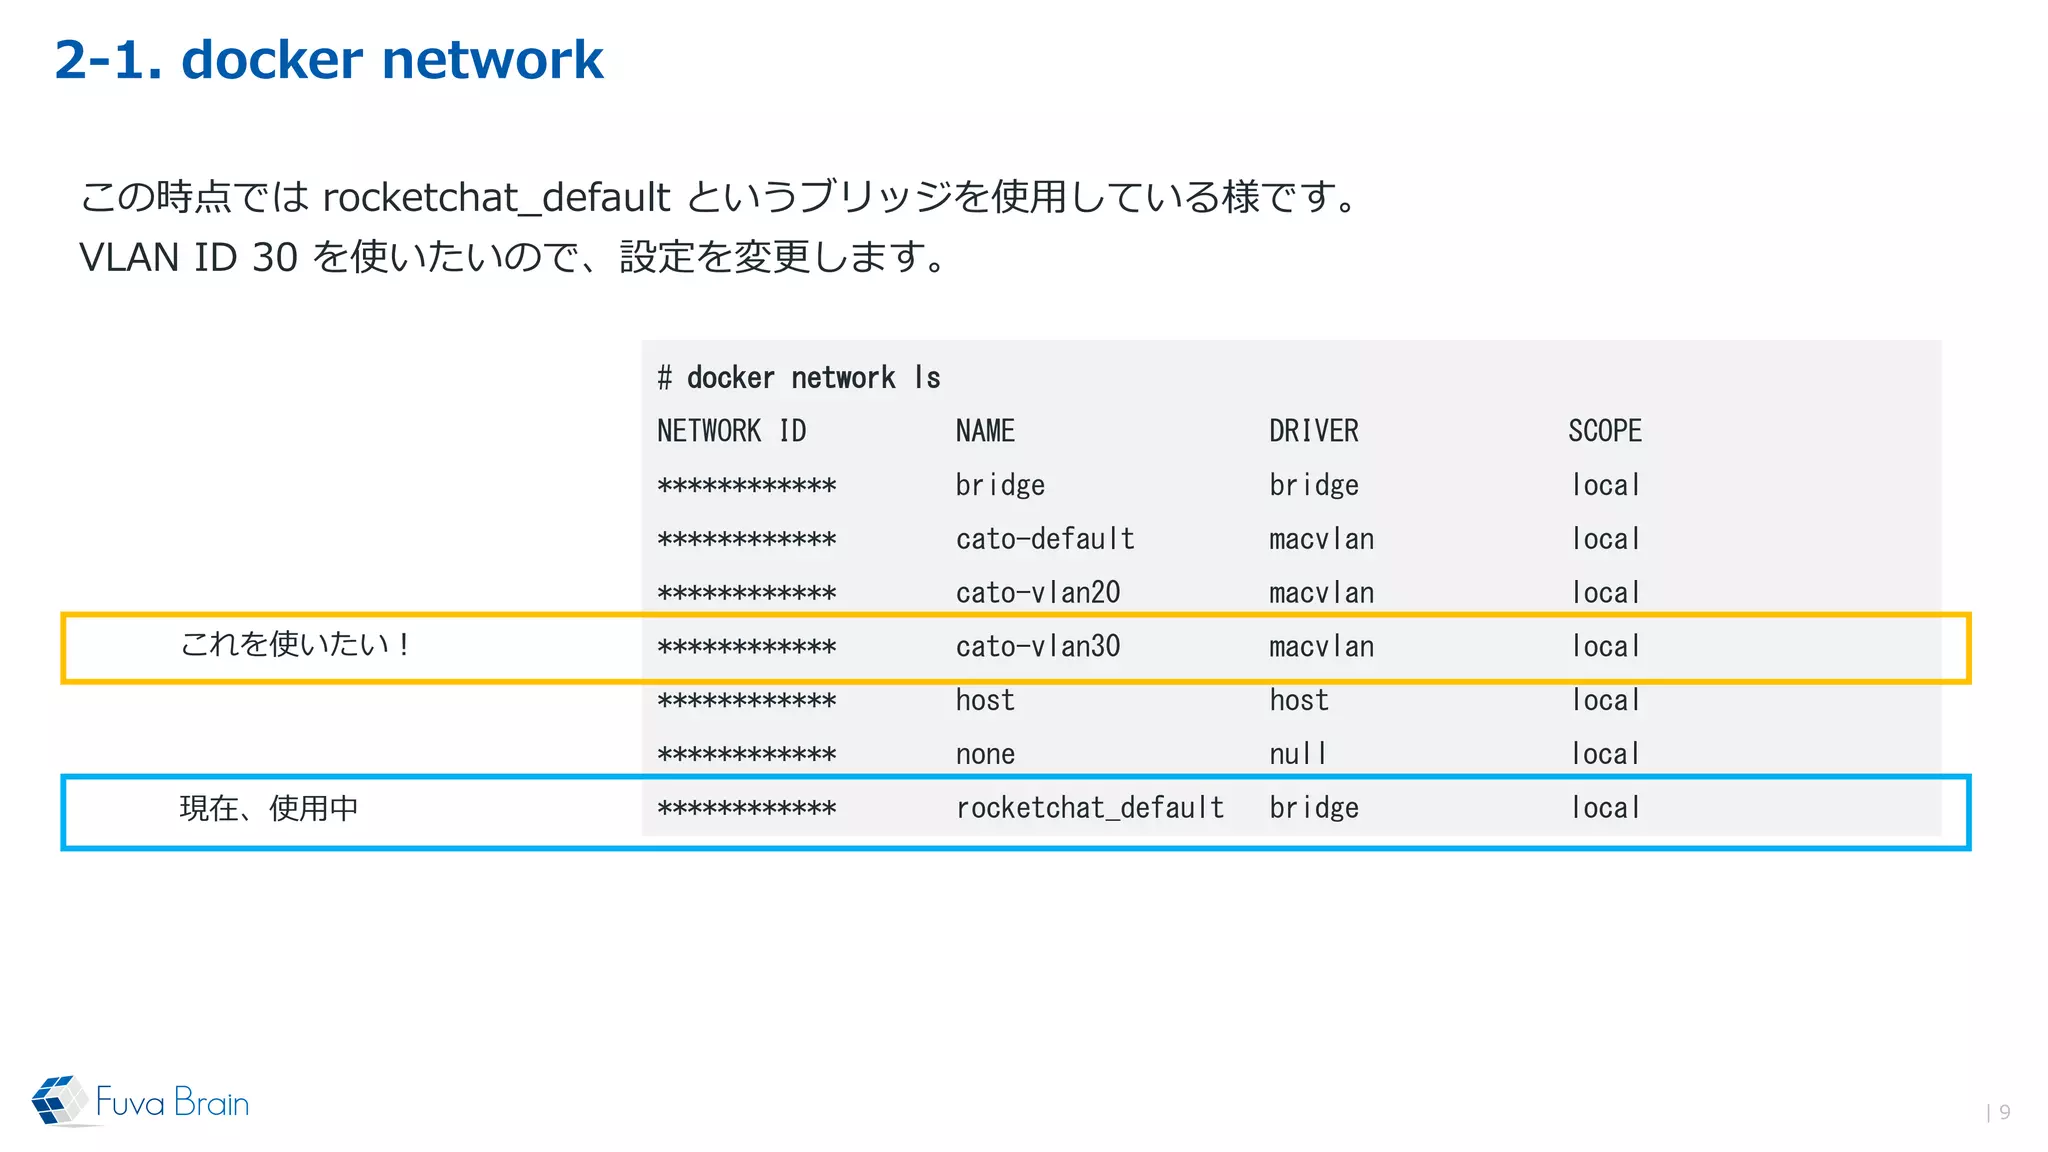Screen dimensions: 2048x1152
Task: Click 'macvlan' driver in the cato-default row
Action: tap(1321, 539)
